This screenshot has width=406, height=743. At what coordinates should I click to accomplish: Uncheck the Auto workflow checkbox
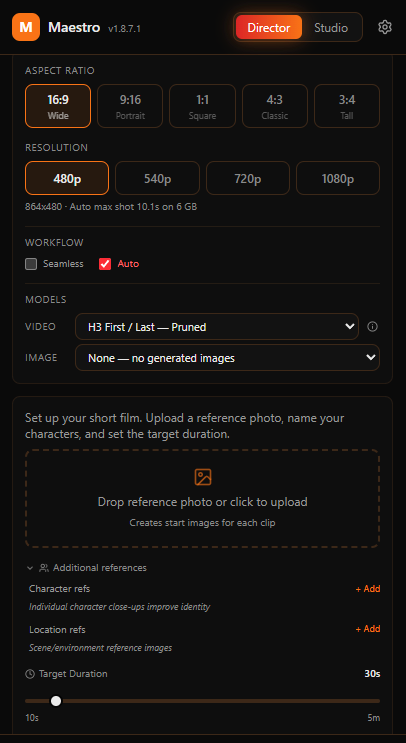pyautogui.click(x=105, y=264)
